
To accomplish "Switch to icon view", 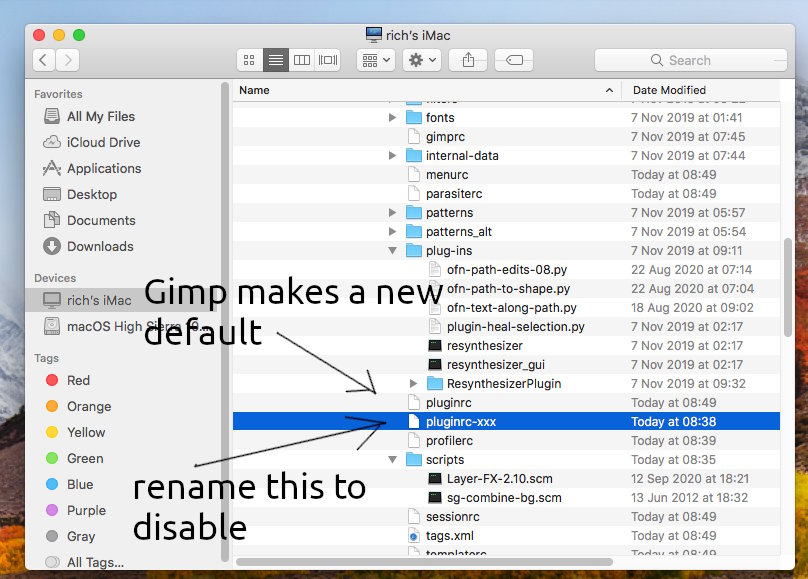I will (x=249, y=60).
